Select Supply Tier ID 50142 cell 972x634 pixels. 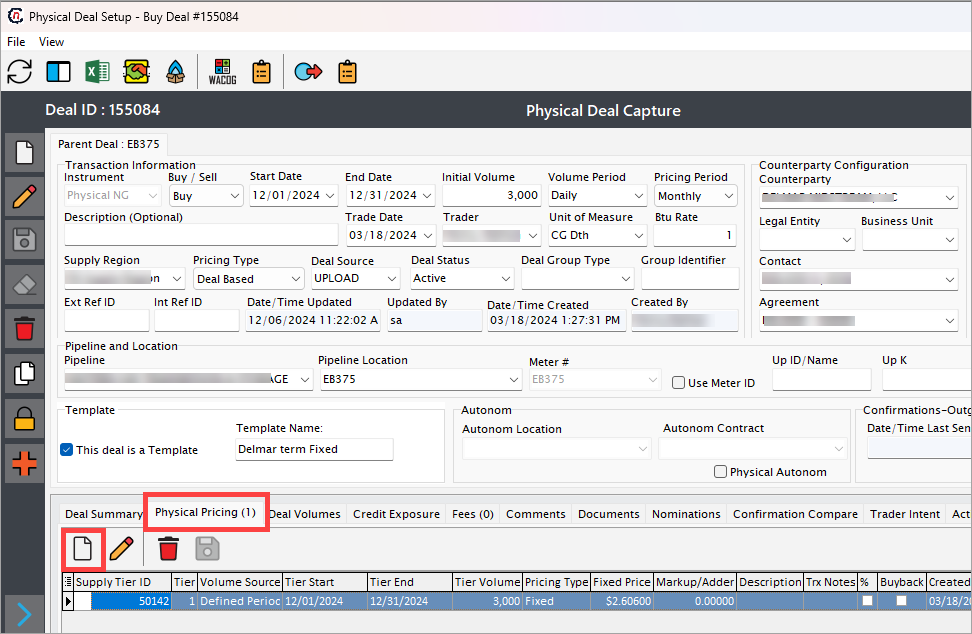tap(131, 601)
